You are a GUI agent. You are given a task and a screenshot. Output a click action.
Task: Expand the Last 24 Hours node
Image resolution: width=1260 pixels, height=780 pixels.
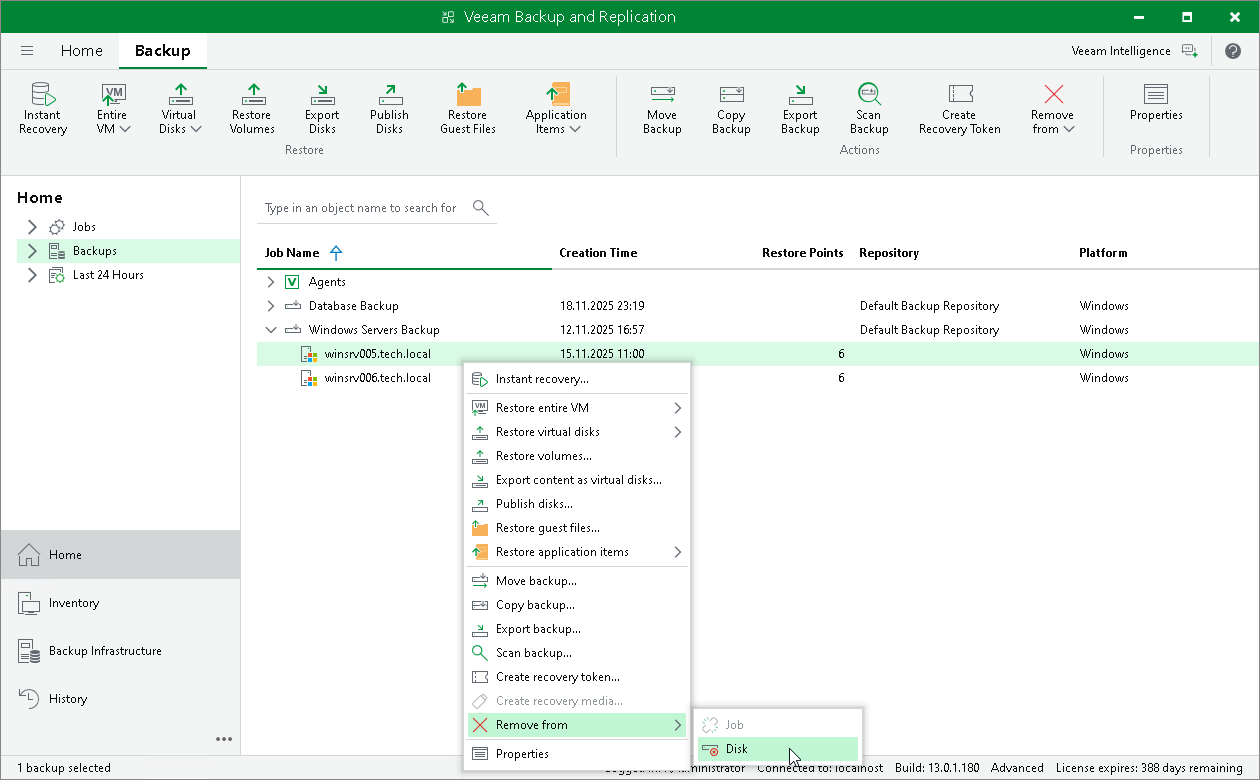point(32,275)
